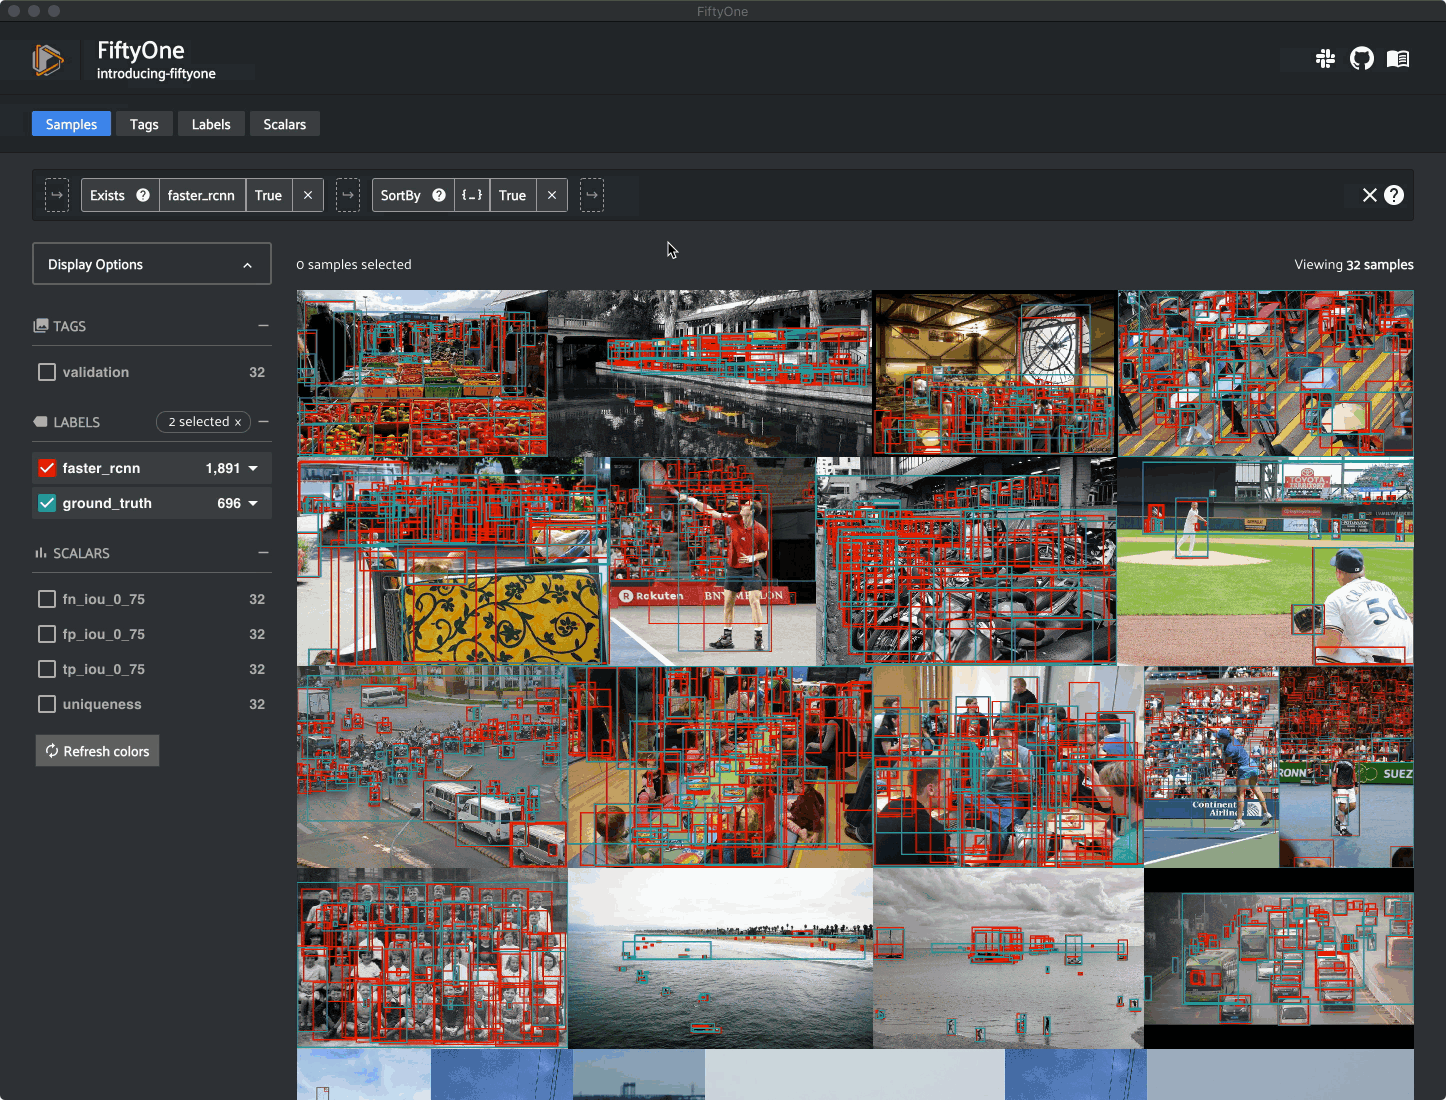Open the Continental Airlines tennis sample
The image size is (1446, 1100).
[1211, 767]
